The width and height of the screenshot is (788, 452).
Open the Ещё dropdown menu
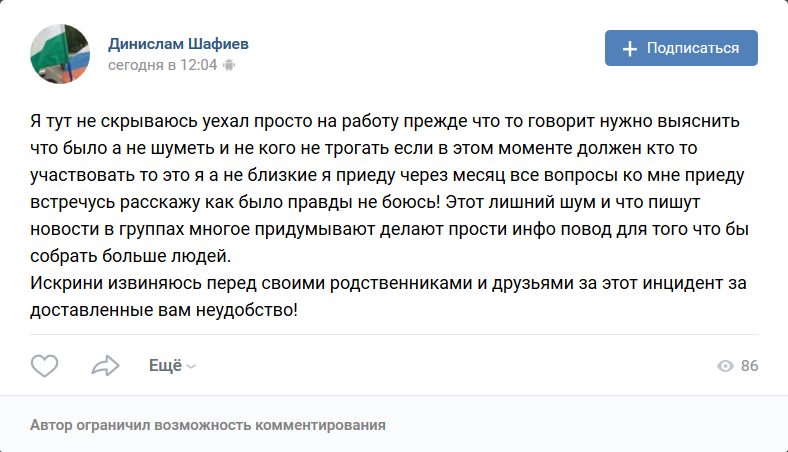click(x=172, y=366)
